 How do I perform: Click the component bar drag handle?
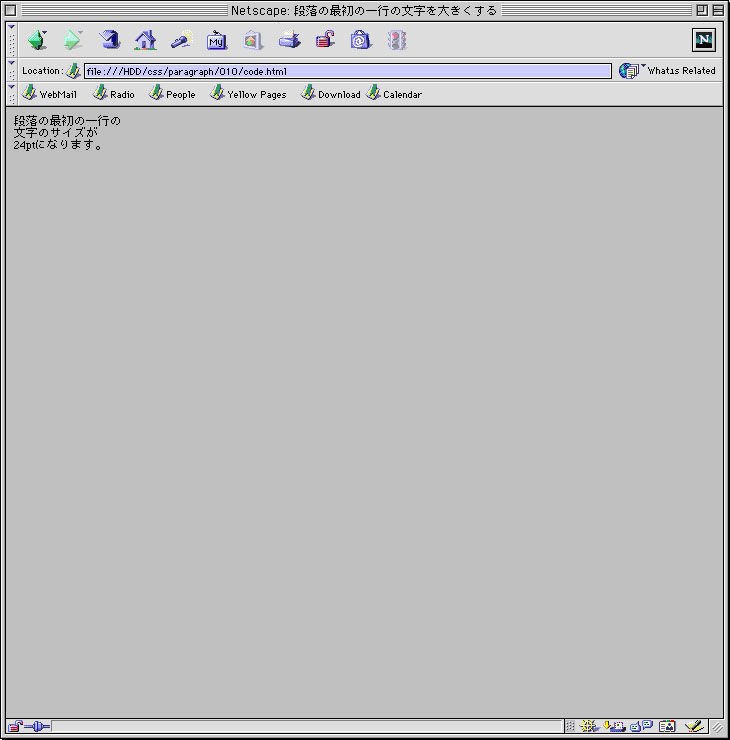pyautogui.click(x=570, y=726)
